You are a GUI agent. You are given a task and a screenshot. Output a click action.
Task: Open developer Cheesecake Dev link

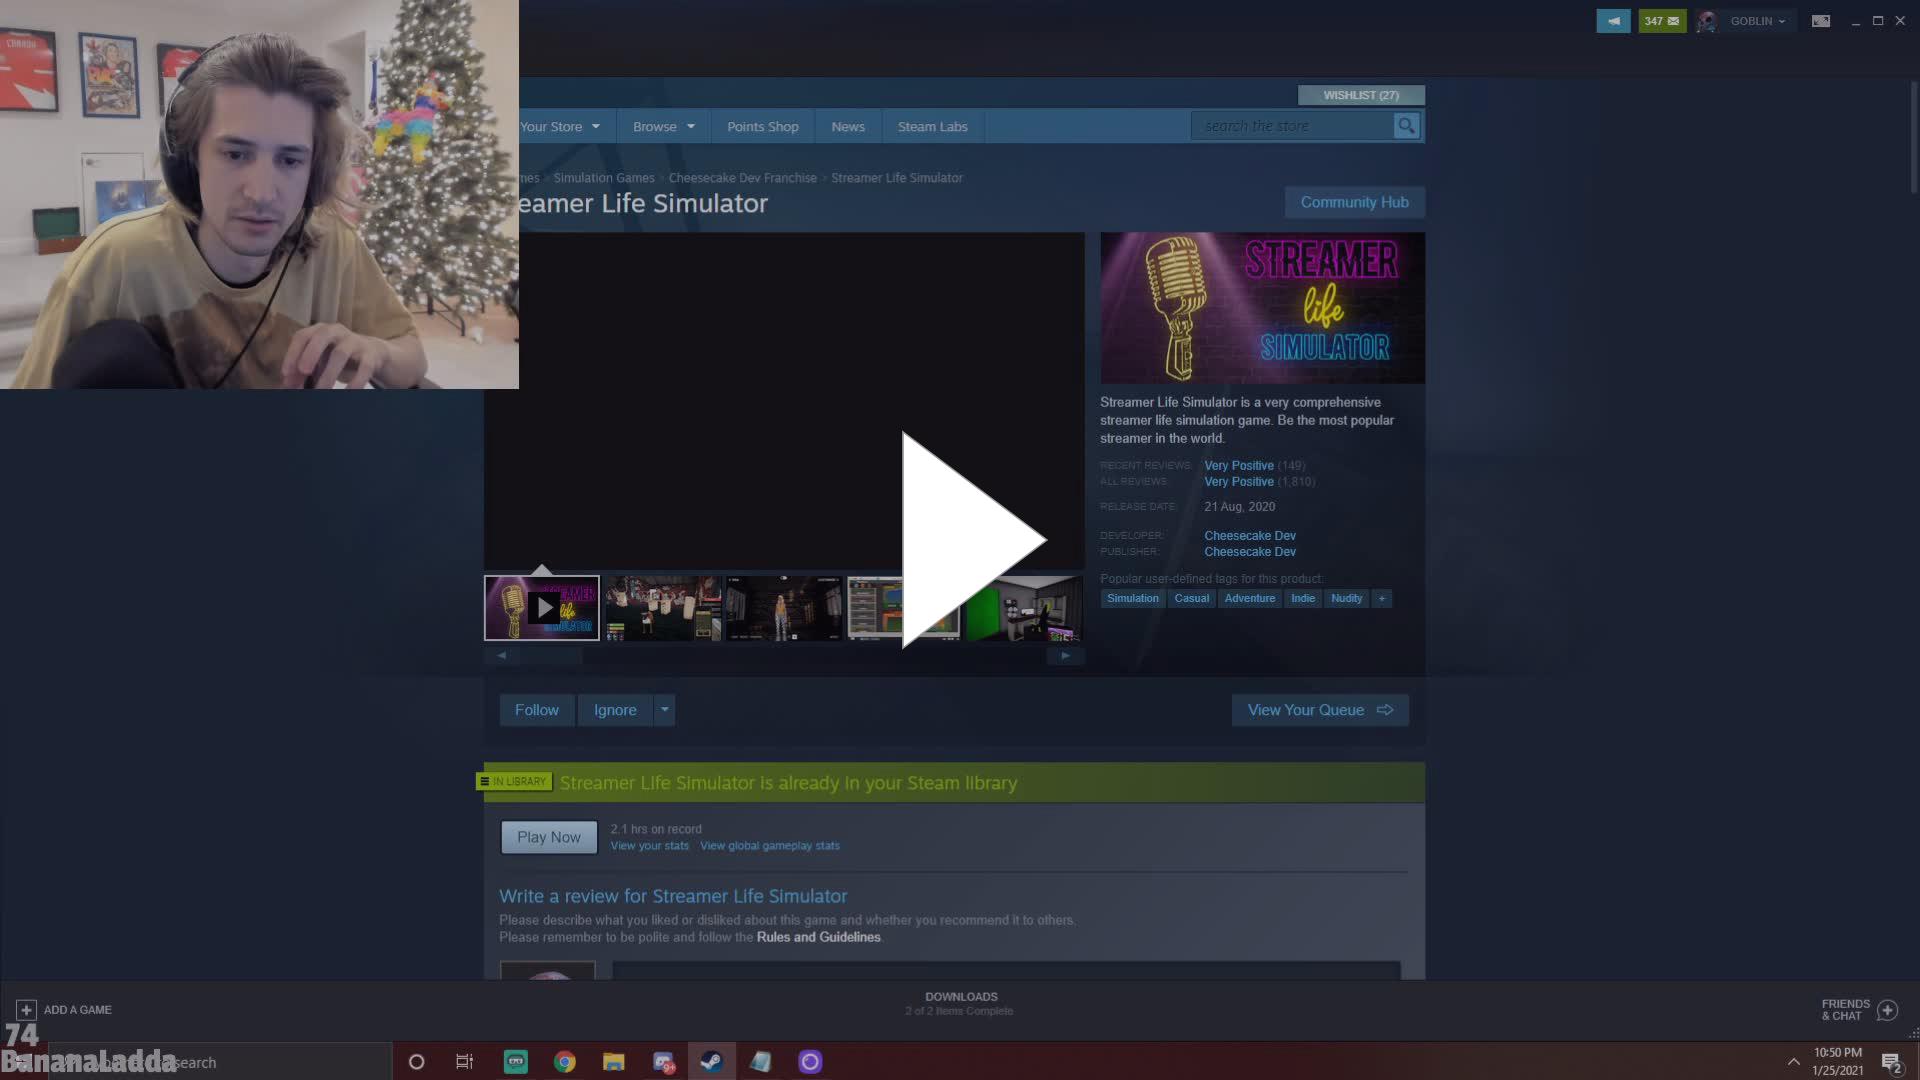(x=1250, y=536)
